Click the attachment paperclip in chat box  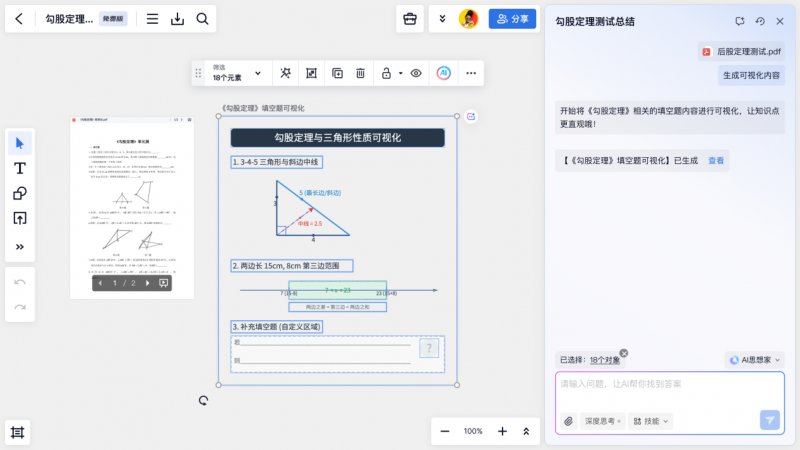click(x=569, y=421)
